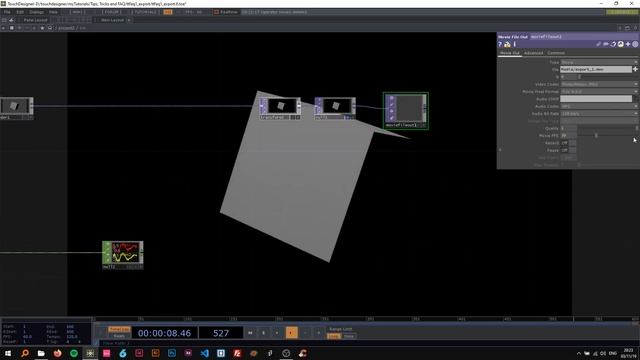Click the Movie FPS value field
This screenshot has width=640, height=360.
[568, 136]
